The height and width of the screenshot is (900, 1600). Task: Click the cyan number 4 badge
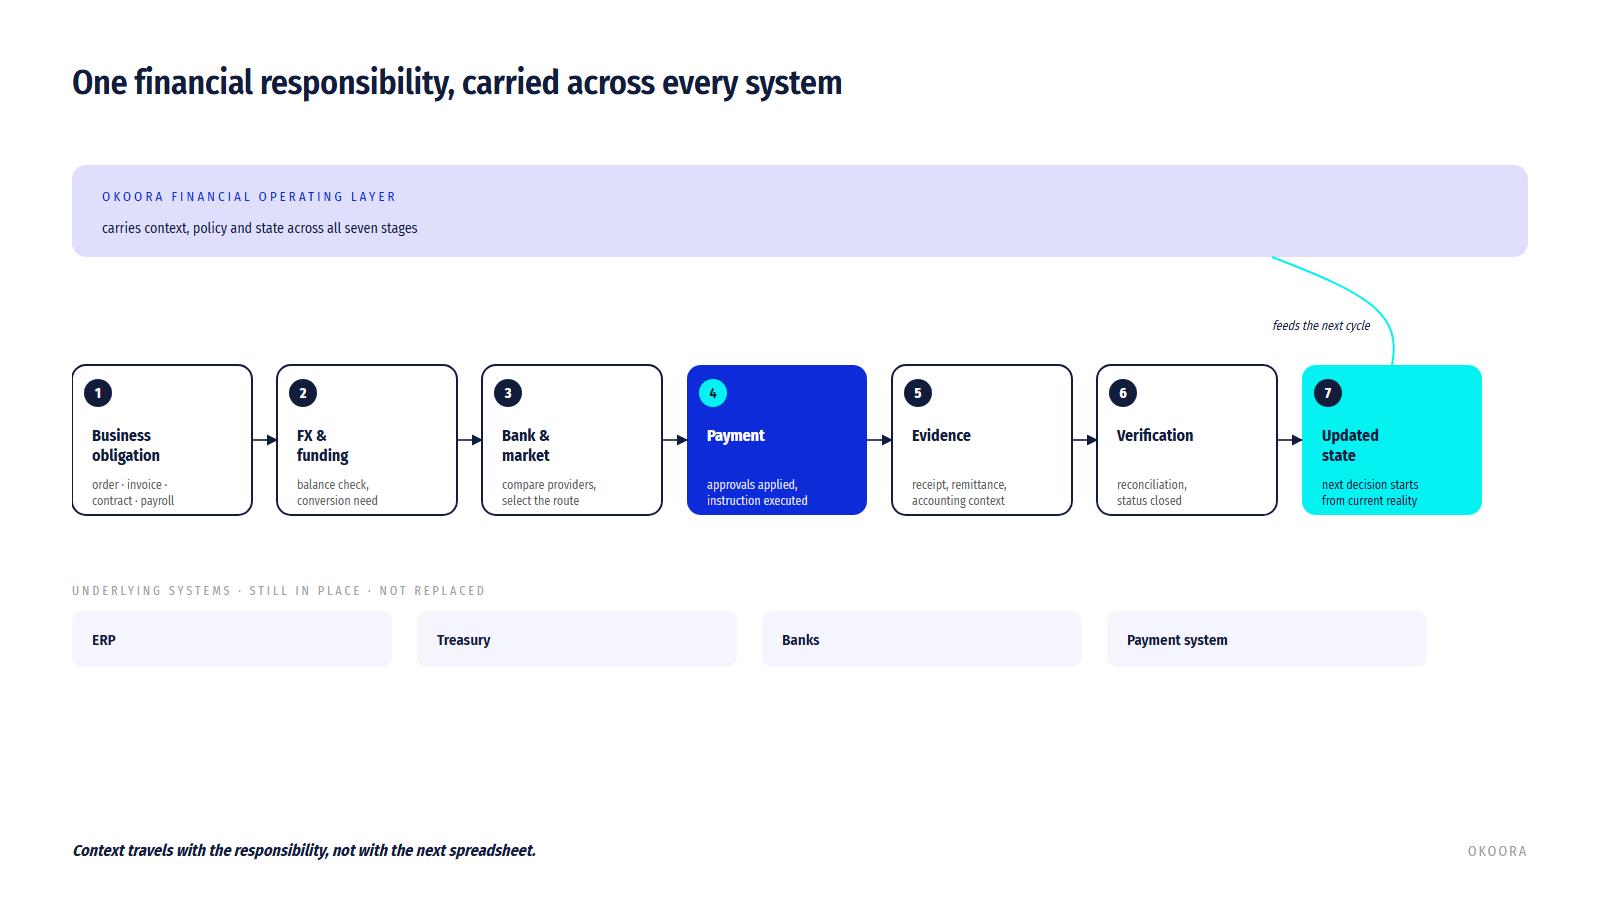coord(713,393)
